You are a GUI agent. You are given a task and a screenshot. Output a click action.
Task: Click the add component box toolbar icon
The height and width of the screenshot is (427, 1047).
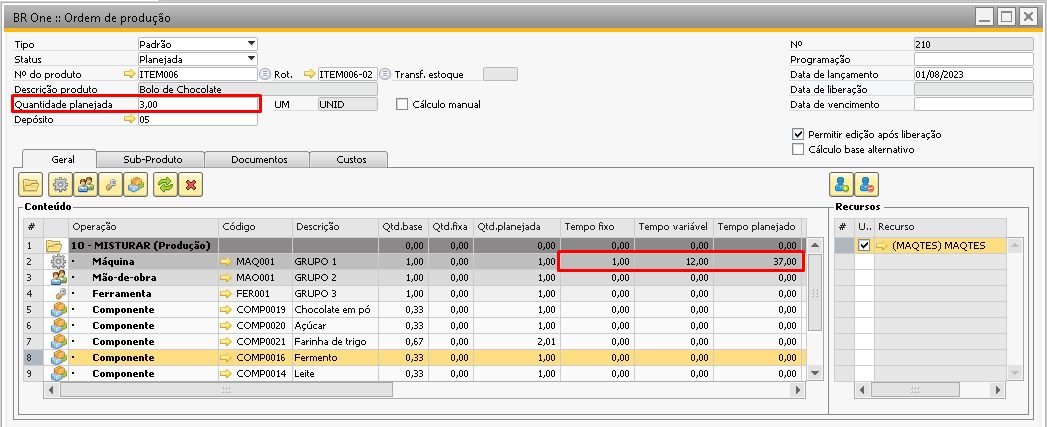coord(136,184)
